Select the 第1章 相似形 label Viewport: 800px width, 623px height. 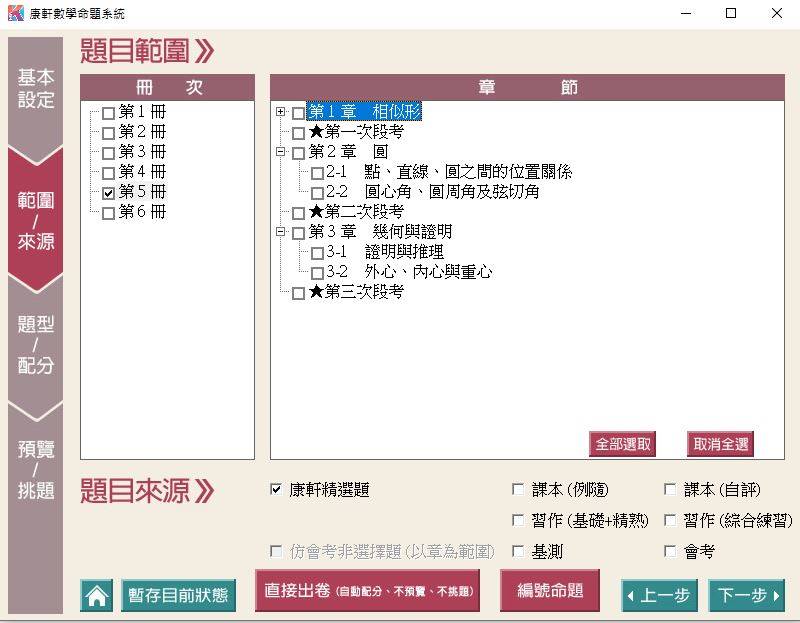pos(364,111)
